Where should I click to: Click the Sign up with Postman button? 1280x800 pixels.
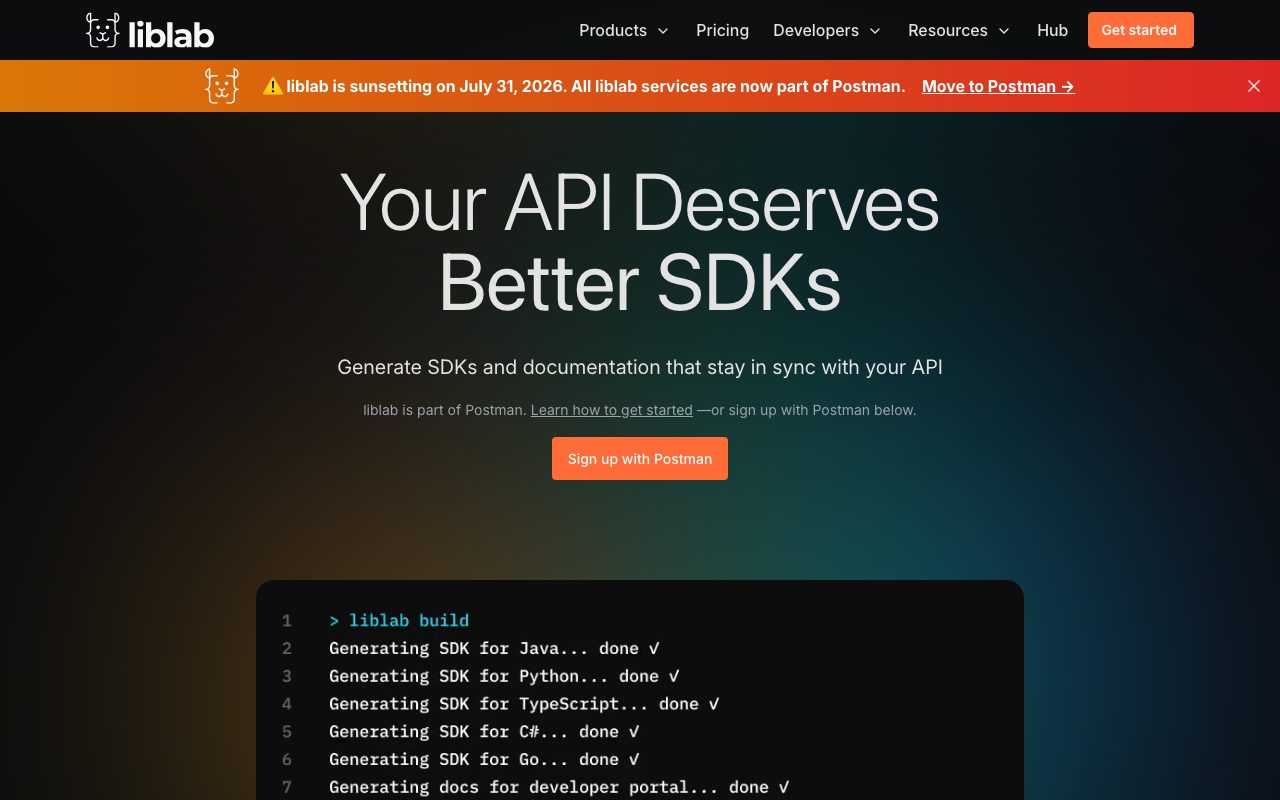(640, 459)
